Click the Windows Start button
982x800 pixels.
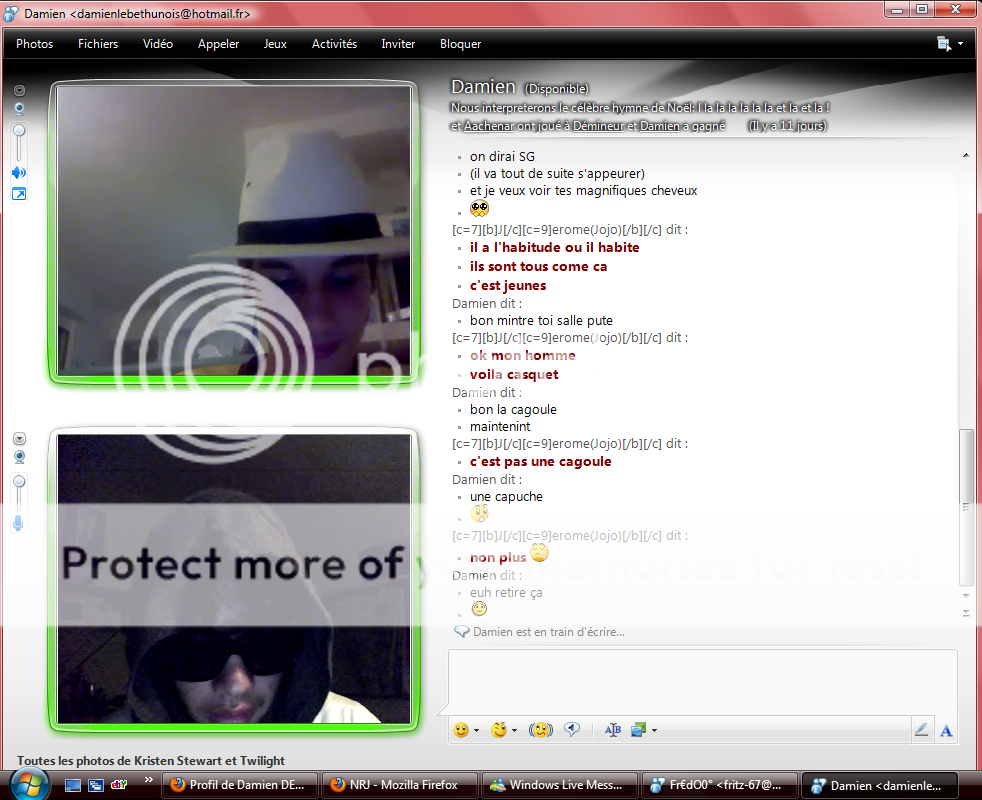(x=29, y=786)
